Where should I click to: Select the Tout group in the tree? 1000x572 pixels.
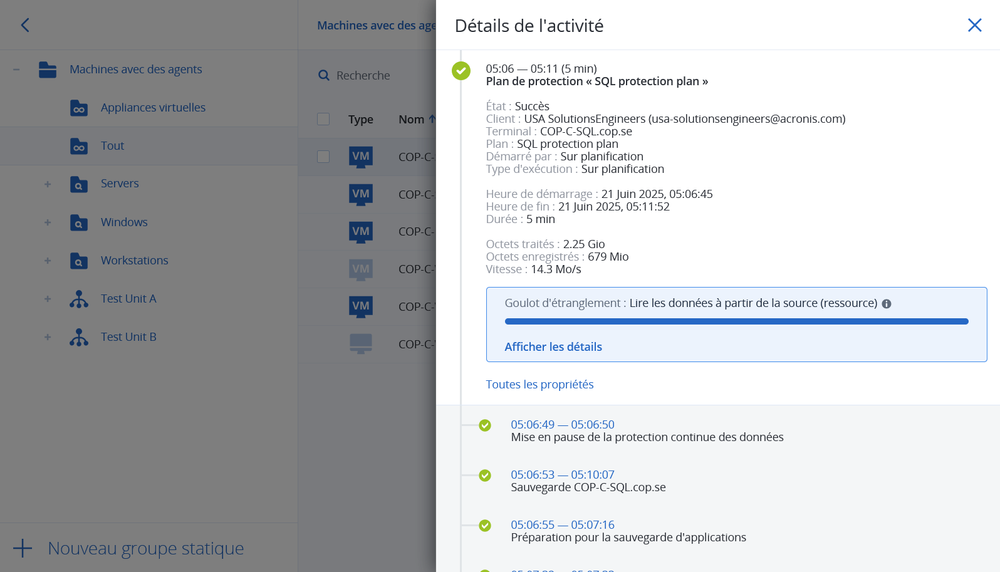click(112, 146)
